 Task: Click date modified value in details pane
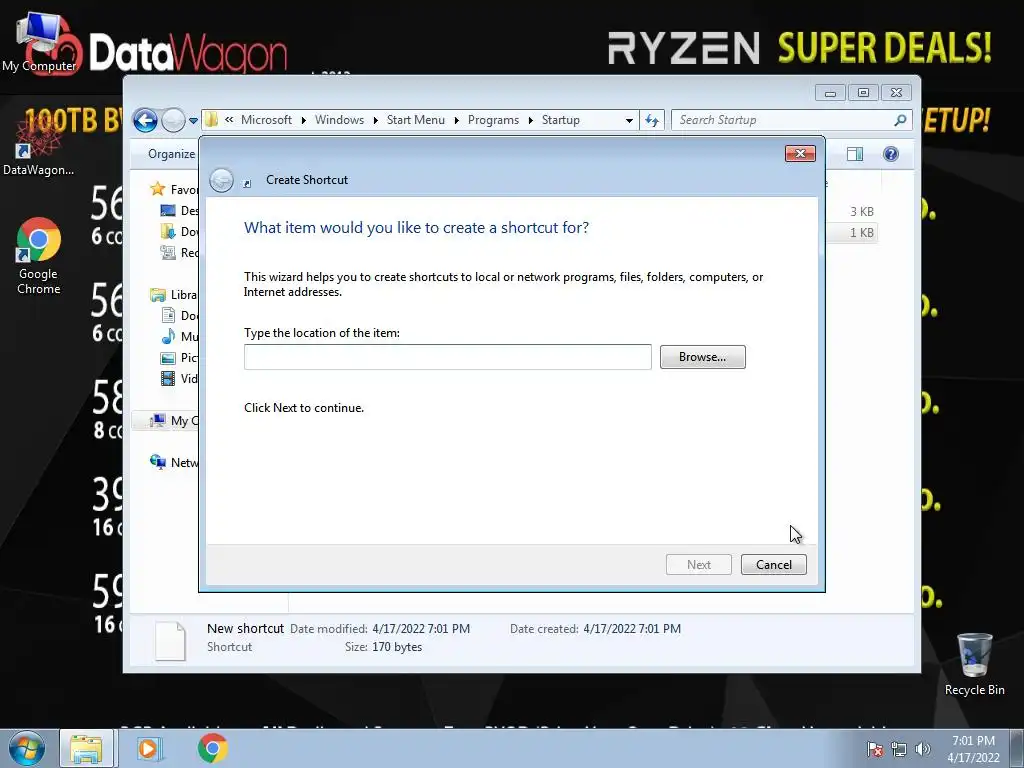tap(421, 629)
